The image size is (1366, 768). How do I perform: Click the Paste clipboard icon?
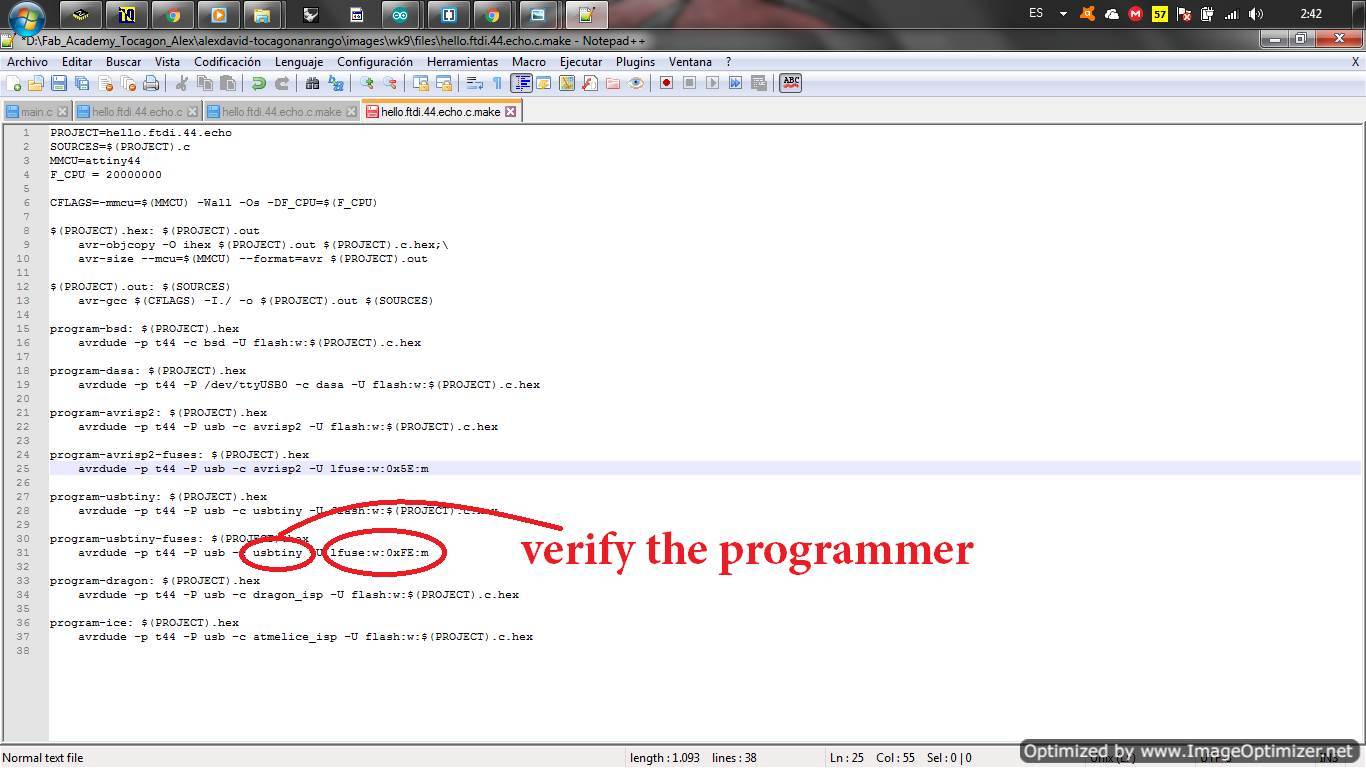point(228,83)
